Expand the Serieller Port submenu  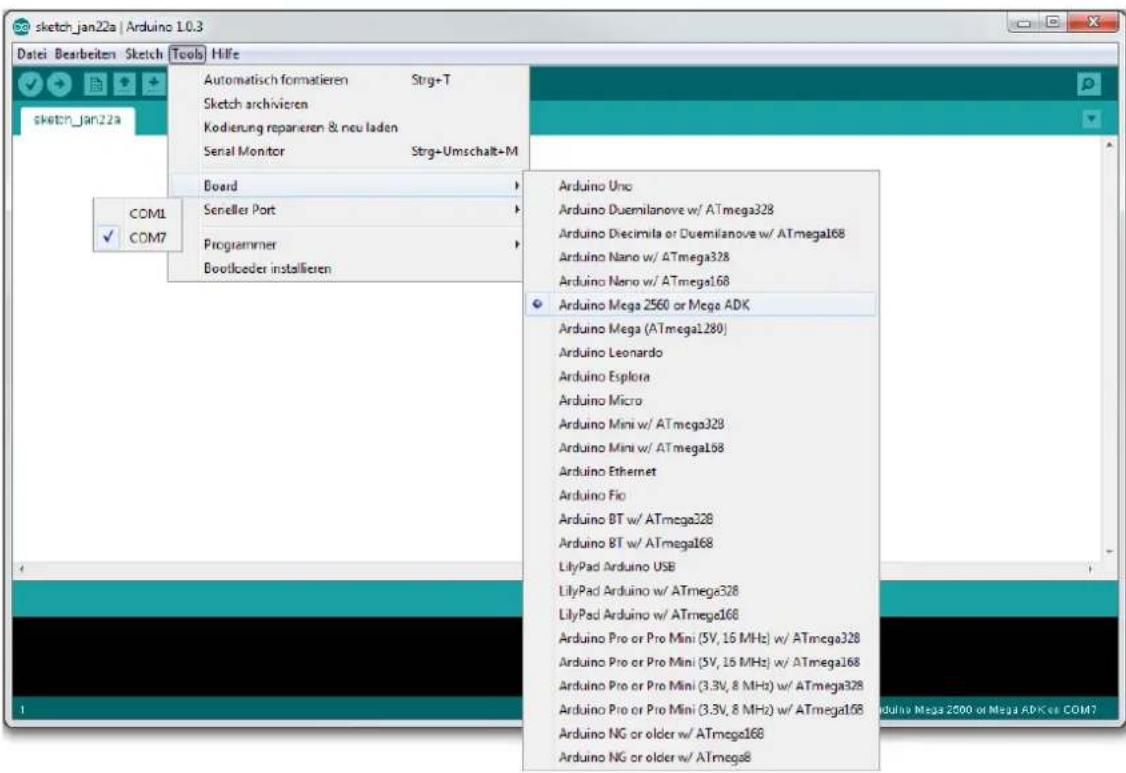(348, 210)
